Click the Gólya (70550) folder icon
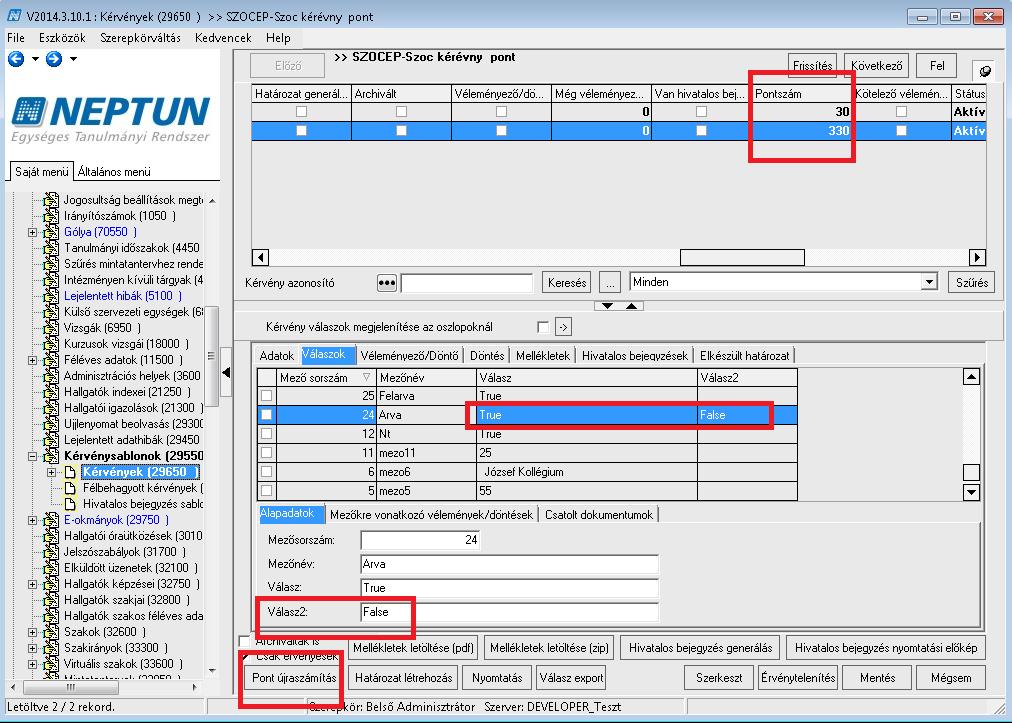This screenshot has width=1012, height=723. (x=51, y=232)
